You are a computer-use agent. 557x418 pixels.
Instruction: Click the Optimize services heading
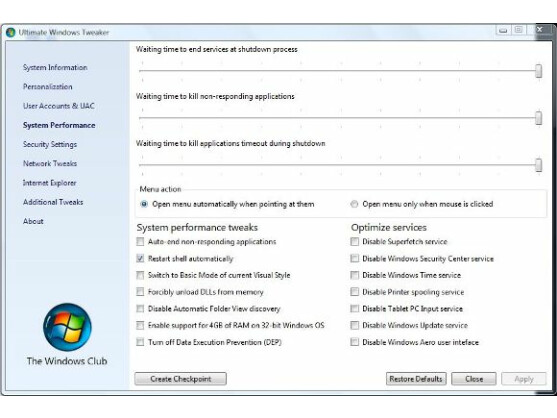click(389, 228)
